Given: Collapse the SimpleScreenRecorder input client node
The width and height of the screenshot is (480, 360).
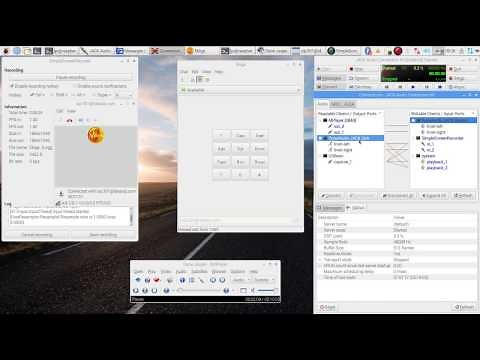Looking at the screenshot, I should pos(414,138).
